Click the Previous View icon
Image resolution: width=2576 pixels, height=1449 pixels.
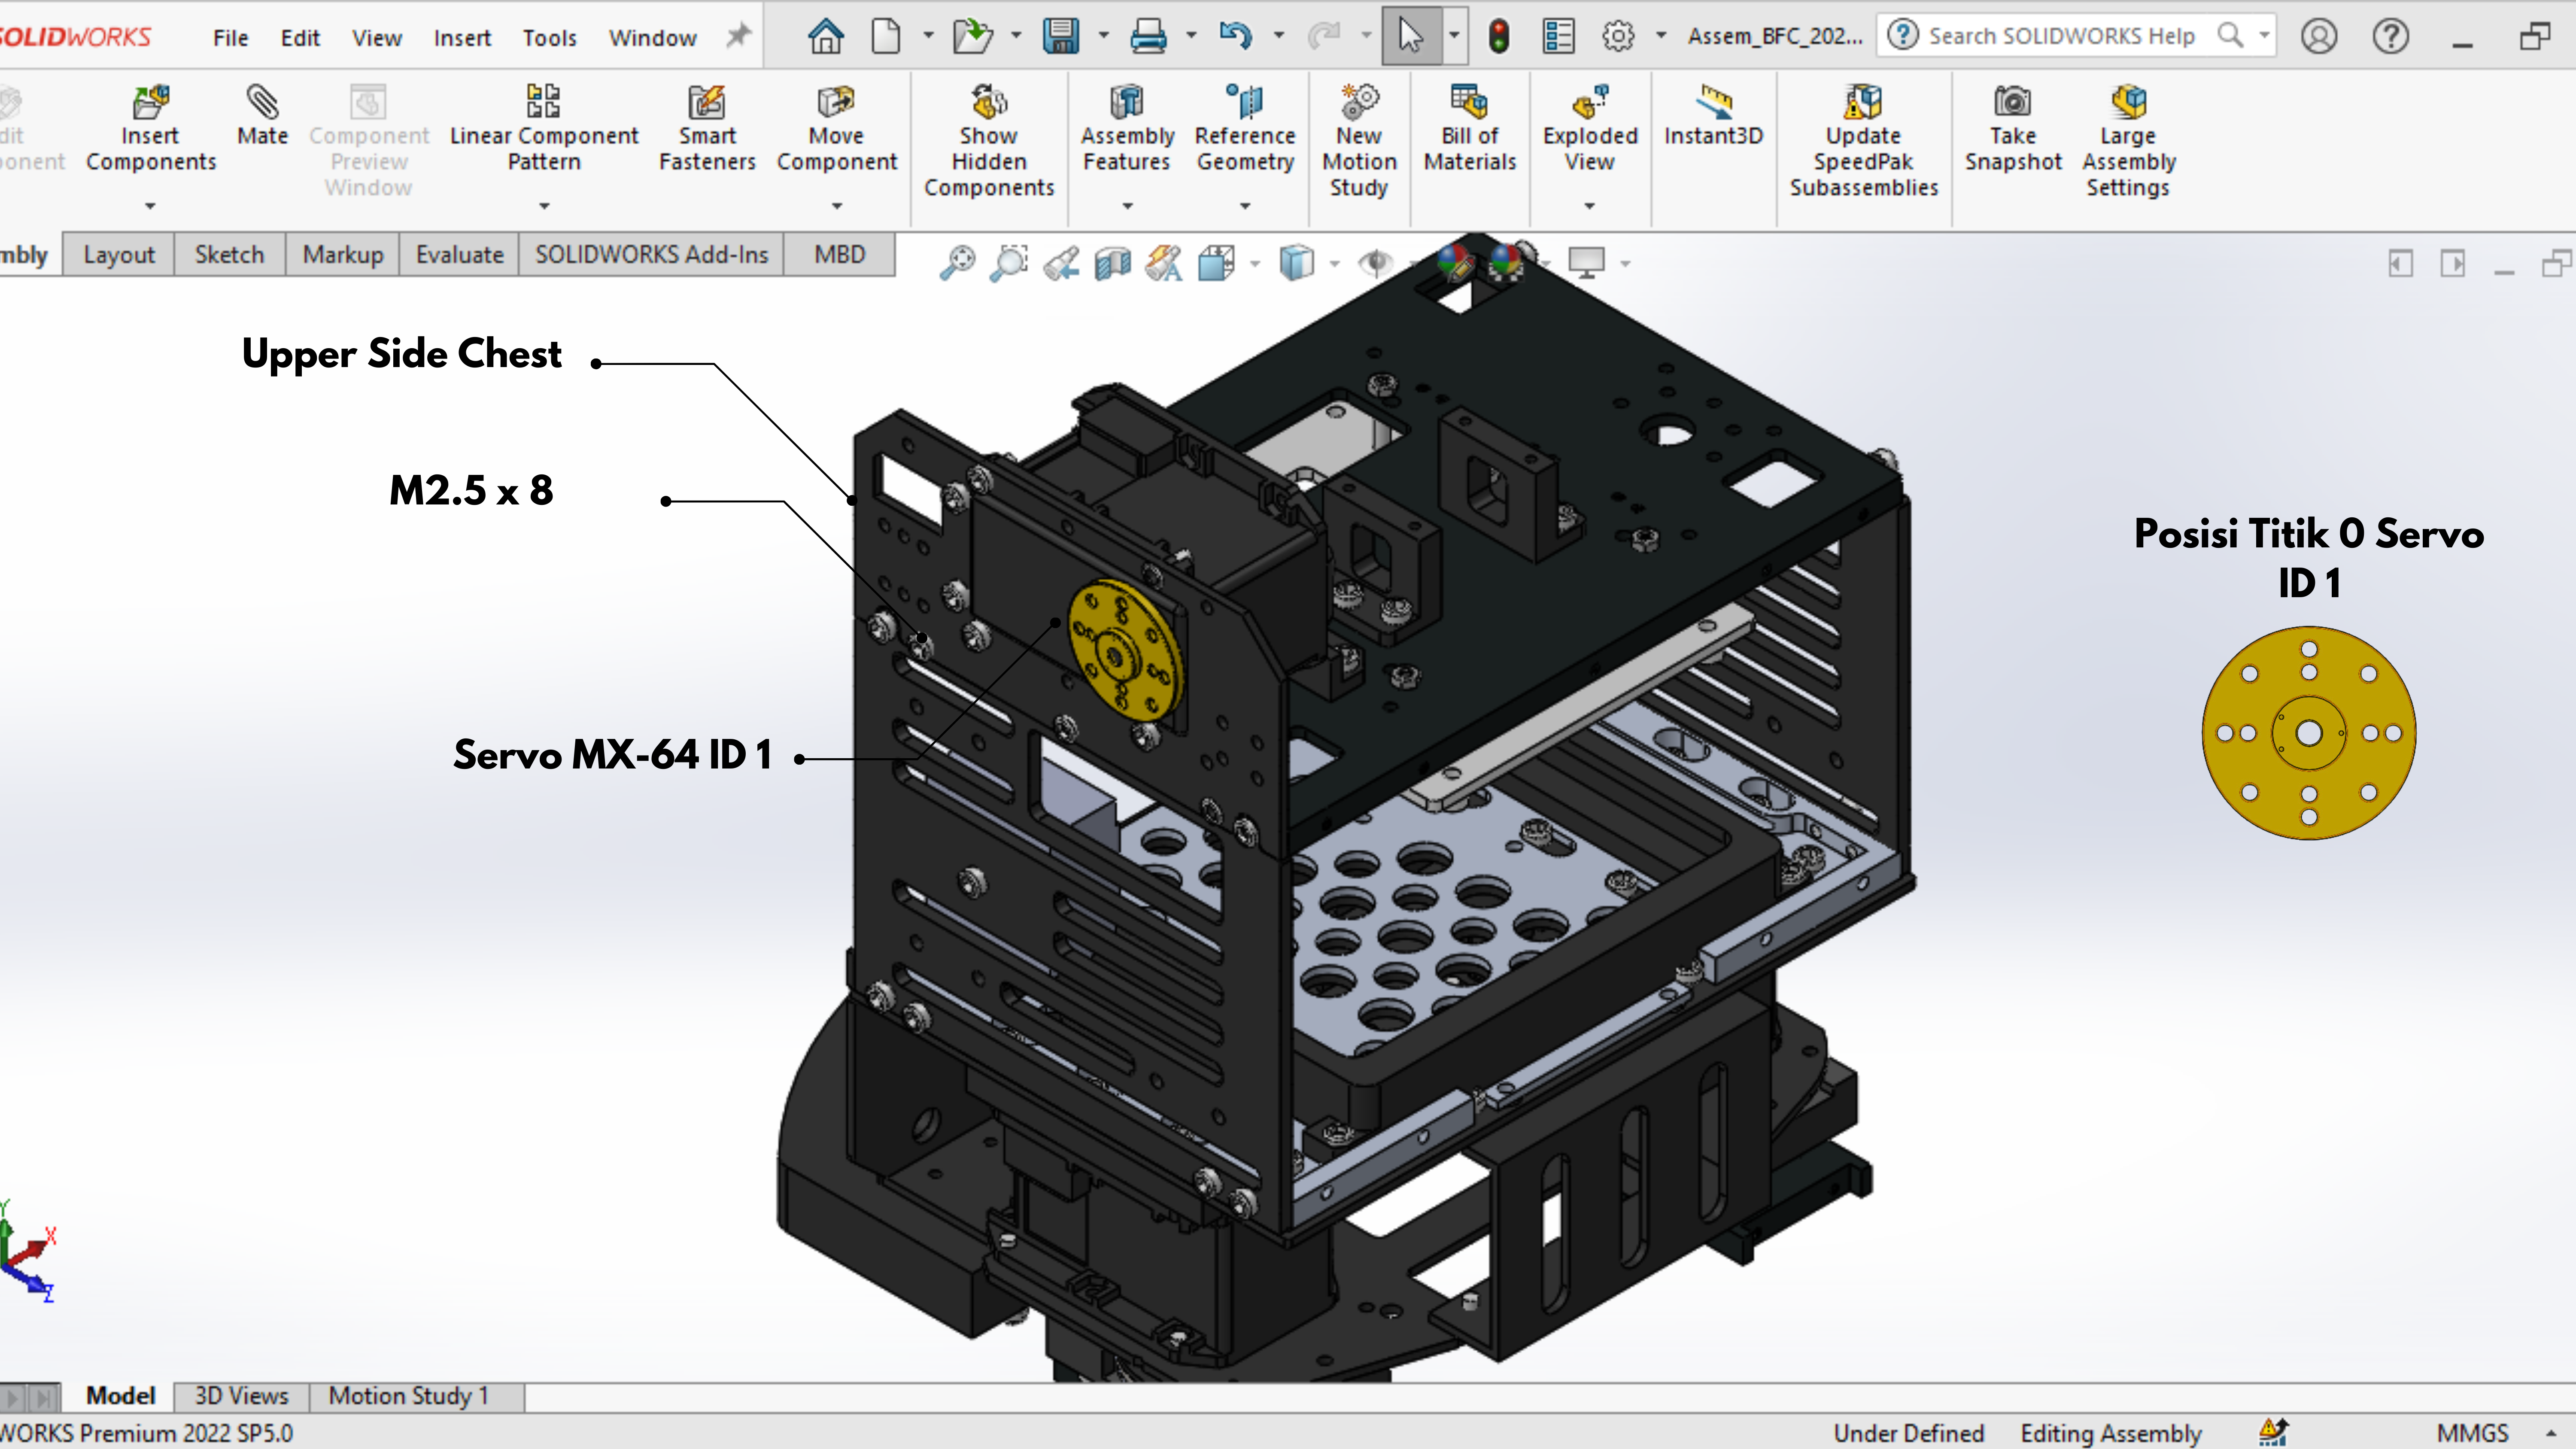(1061, 263)
